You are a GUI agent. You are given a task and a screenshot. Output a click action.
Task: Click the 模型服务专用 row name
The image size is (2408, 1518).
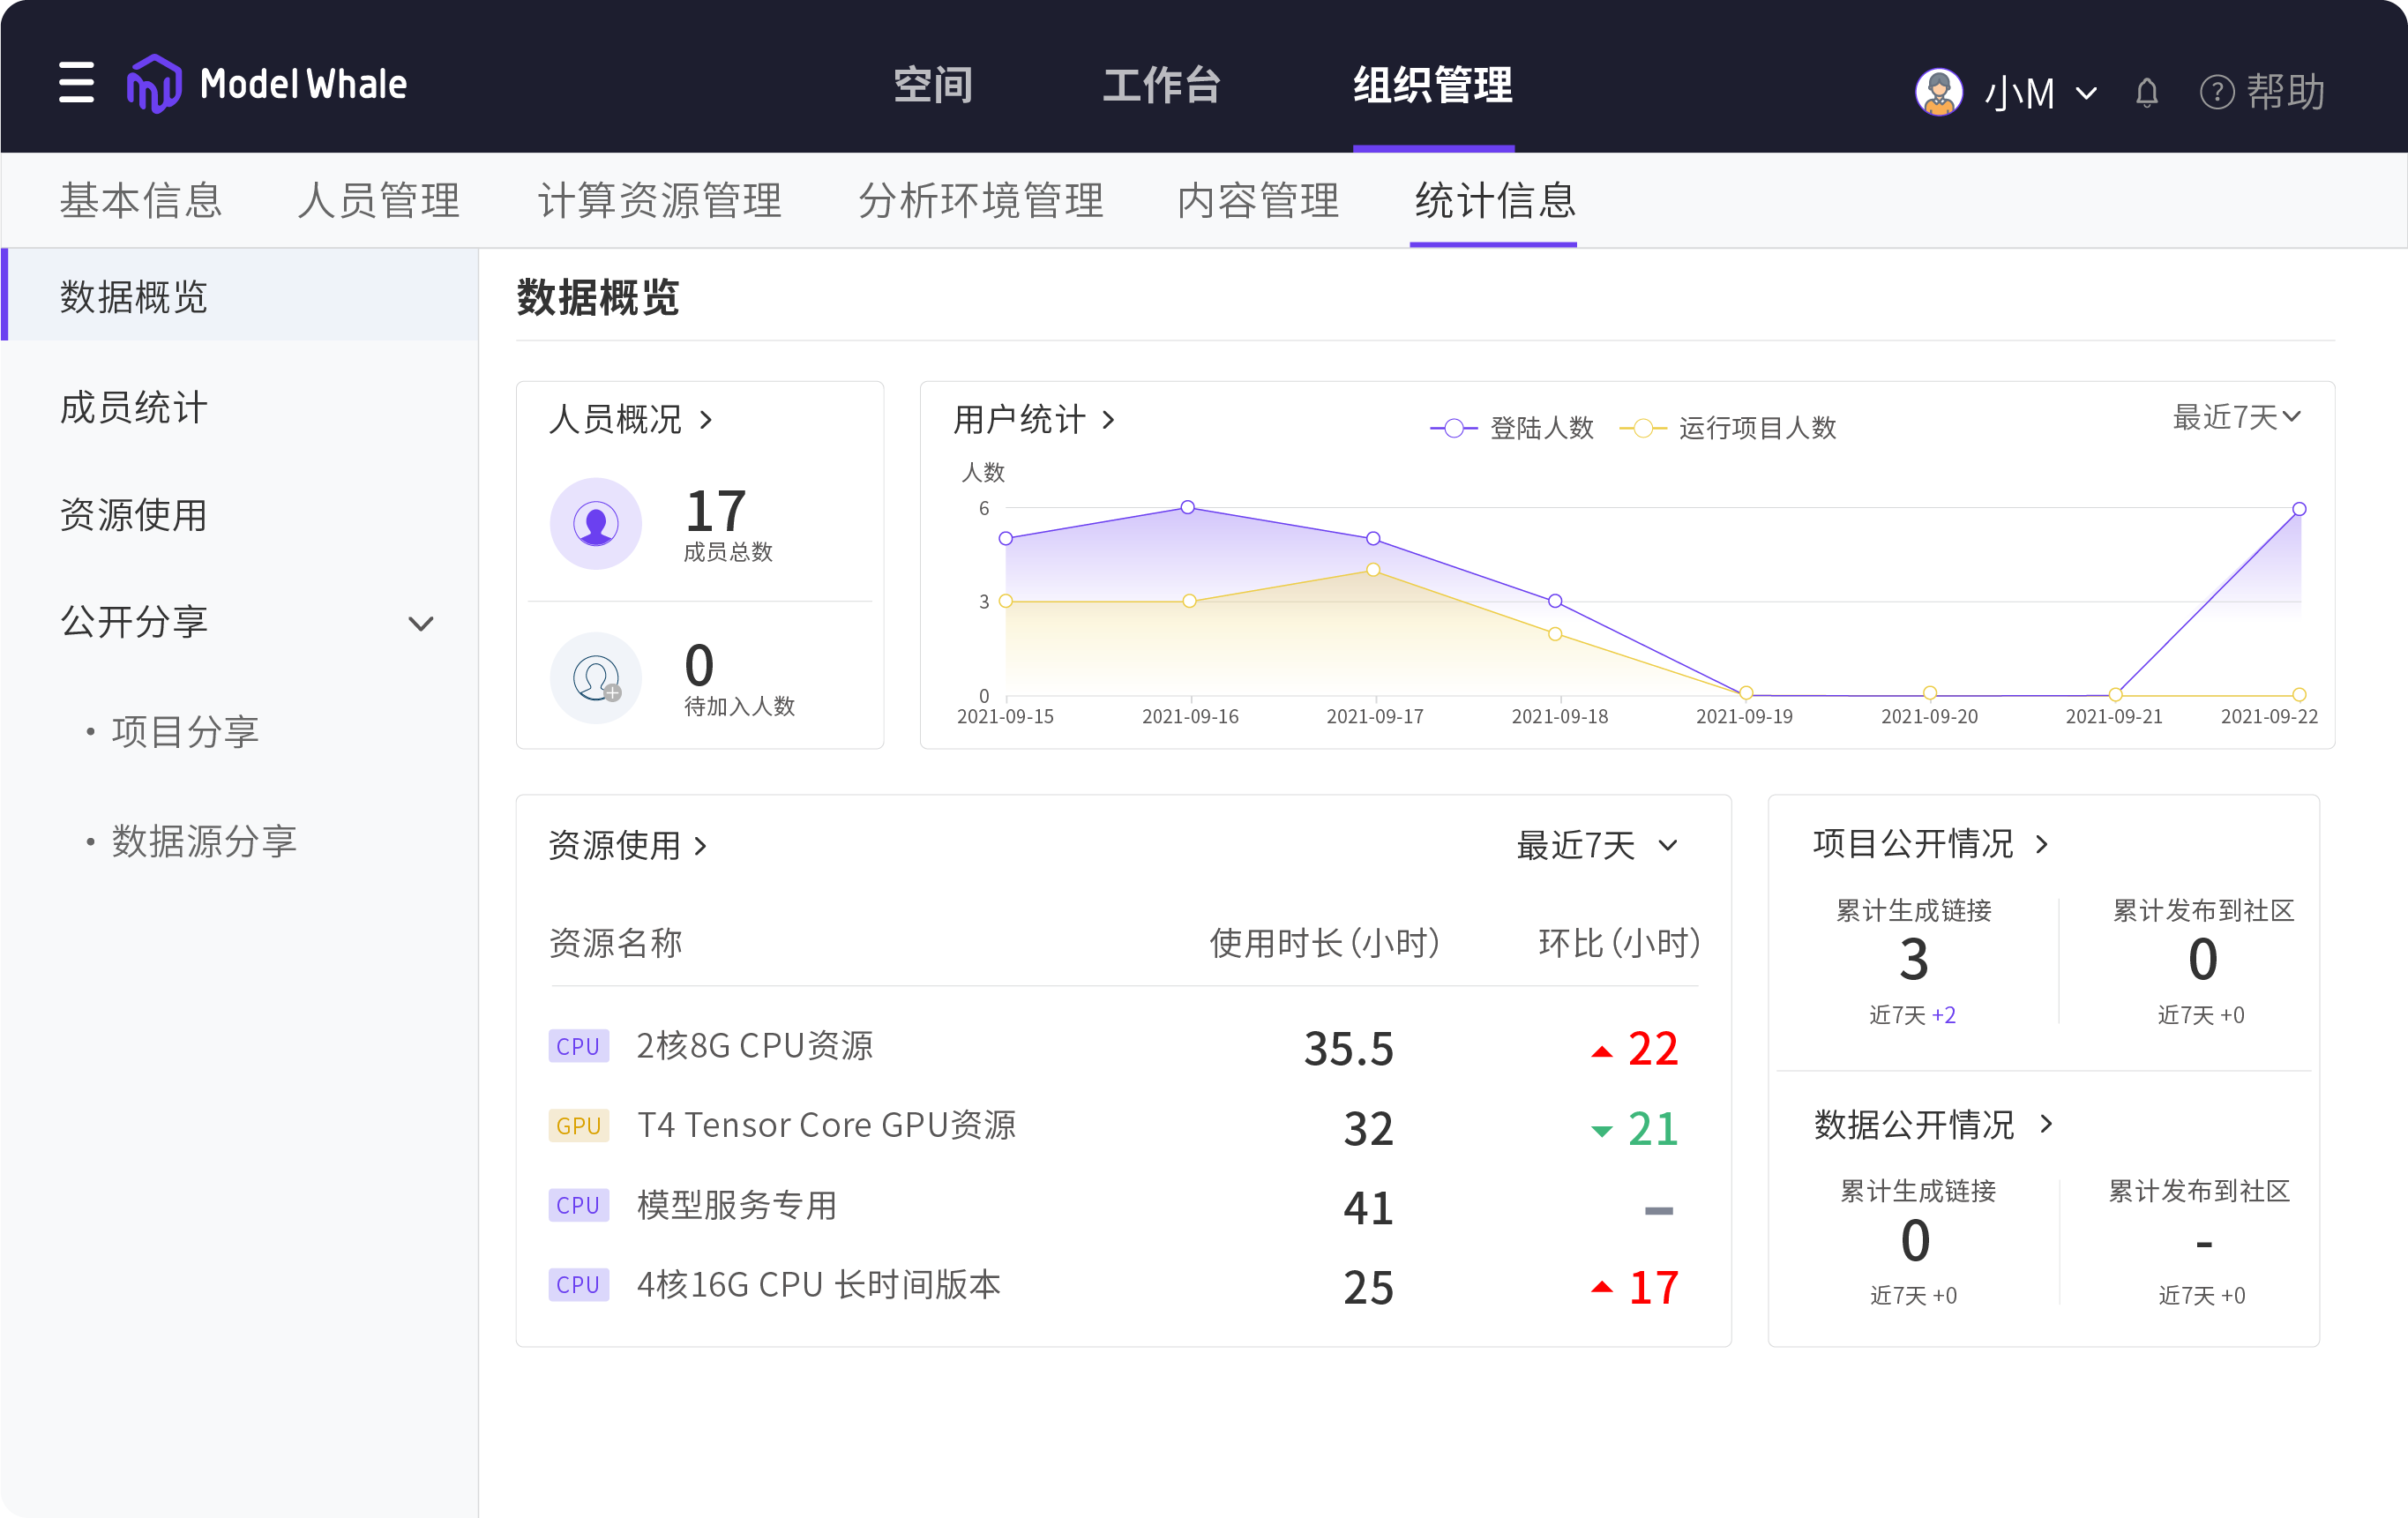point(737,1205)
